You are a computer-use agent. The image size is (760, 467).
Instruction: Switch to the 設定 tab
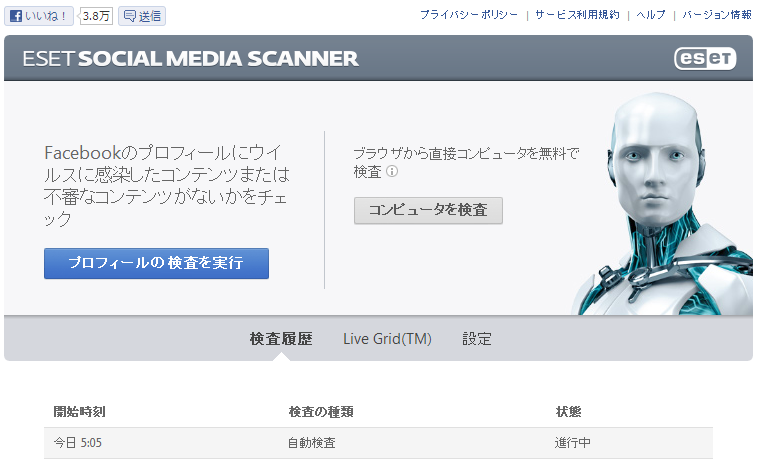click(477, 338)
